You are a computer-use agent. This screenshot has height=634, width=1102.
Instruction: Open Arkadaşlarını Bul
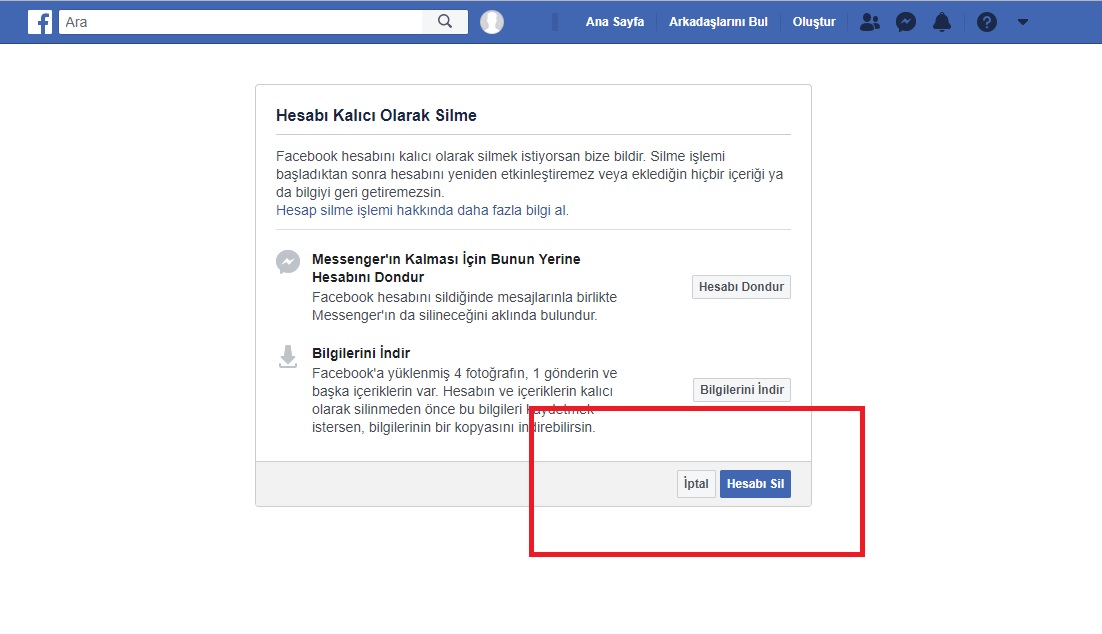718,22
